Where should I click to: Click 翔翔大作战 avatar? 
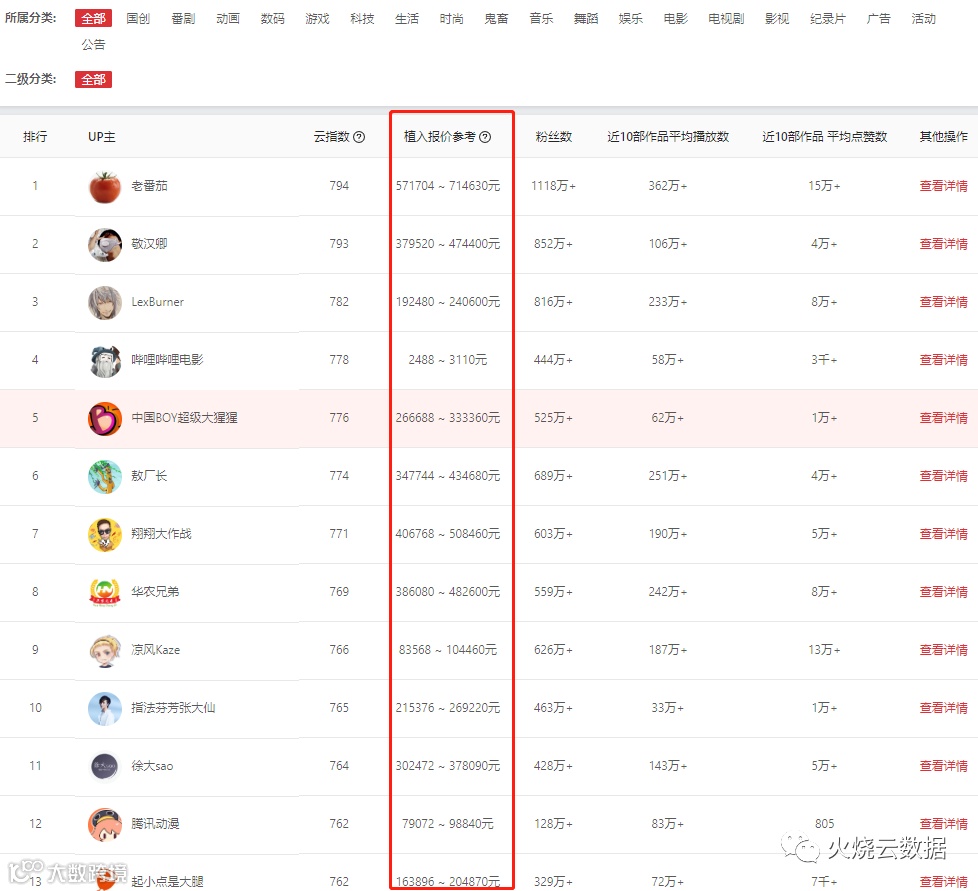pos(105,534)
